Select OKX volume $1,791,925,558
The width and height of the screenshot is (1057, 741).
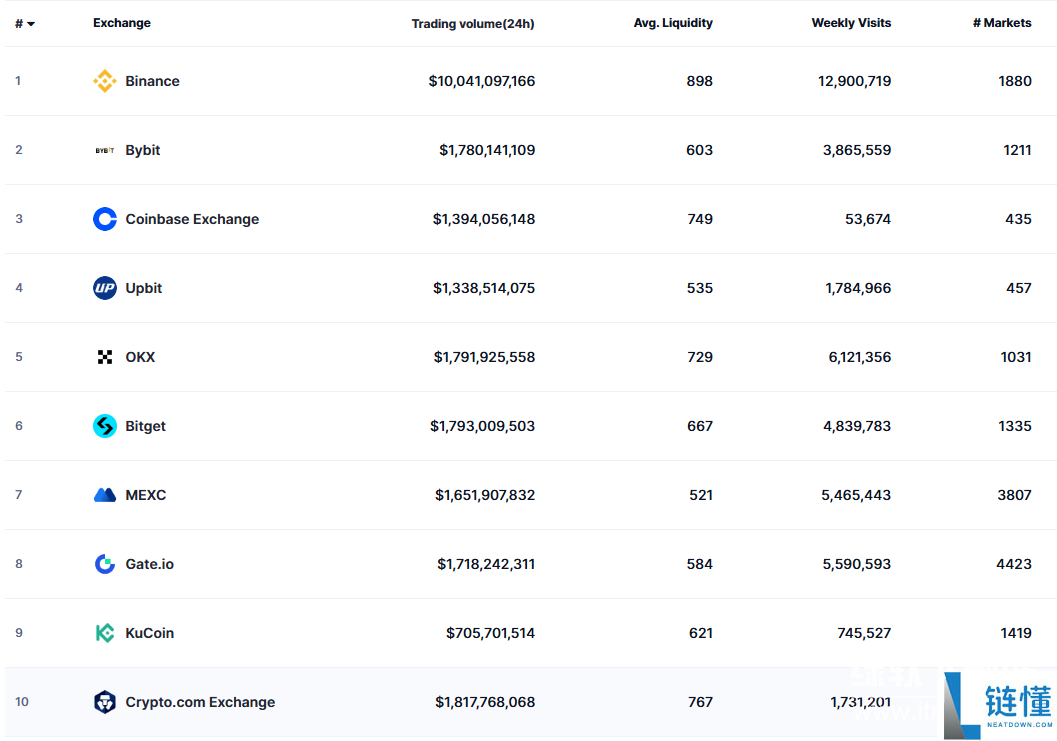[x=485, y=357]
